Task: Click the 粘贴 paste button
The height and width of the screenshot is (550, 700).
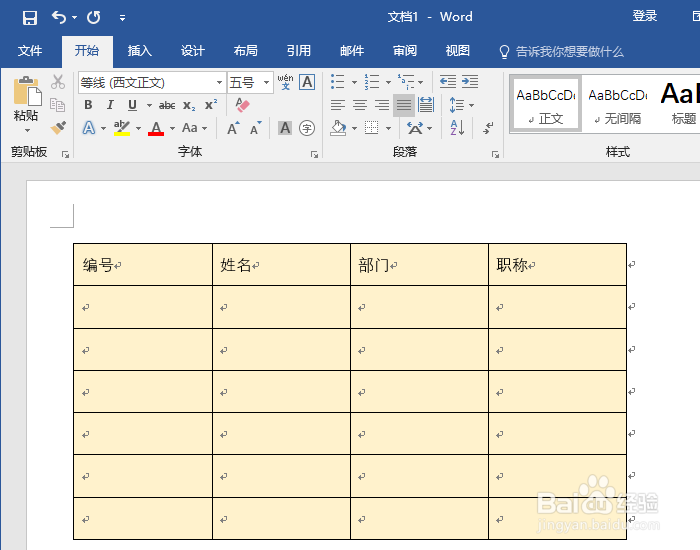Action: click(27, 99)
